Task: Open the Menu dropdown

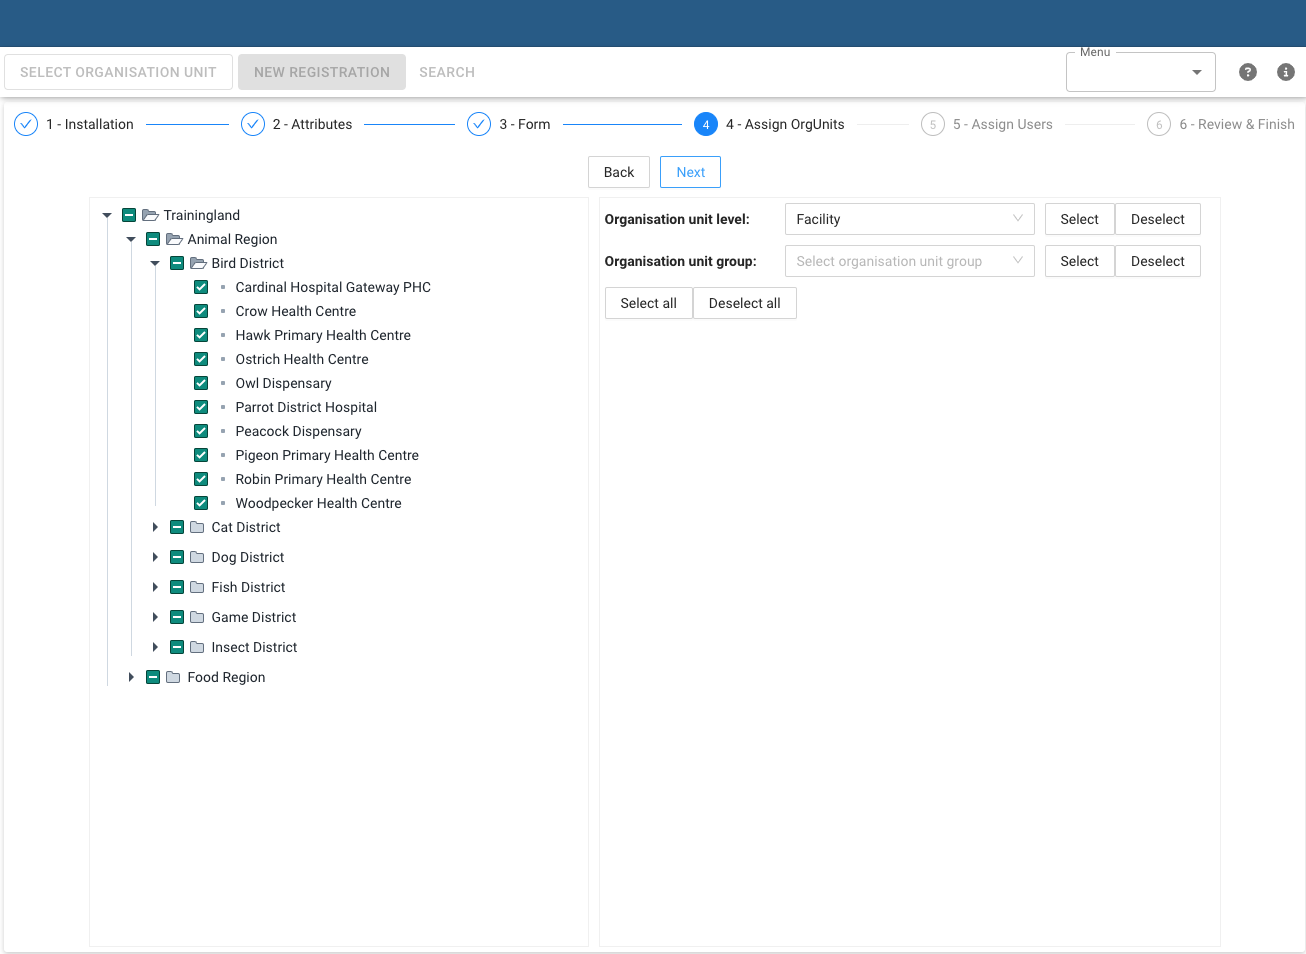Action: (1141, 72)
